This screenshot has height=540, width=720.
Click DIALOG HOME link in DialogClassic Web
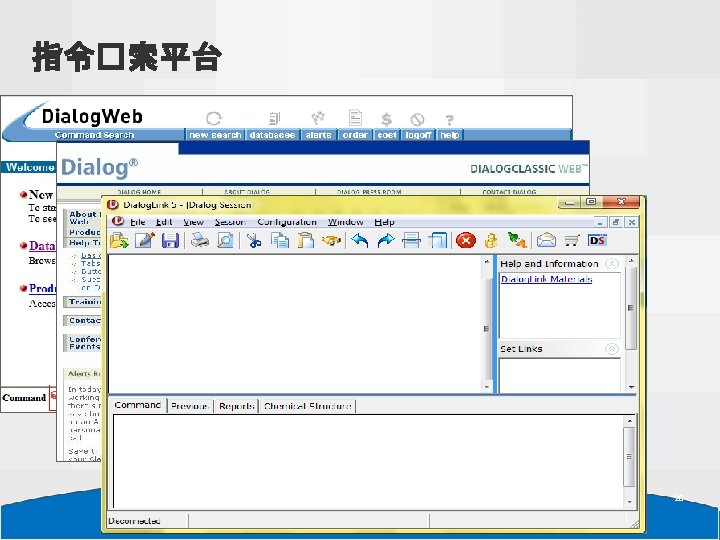point(139,192)
